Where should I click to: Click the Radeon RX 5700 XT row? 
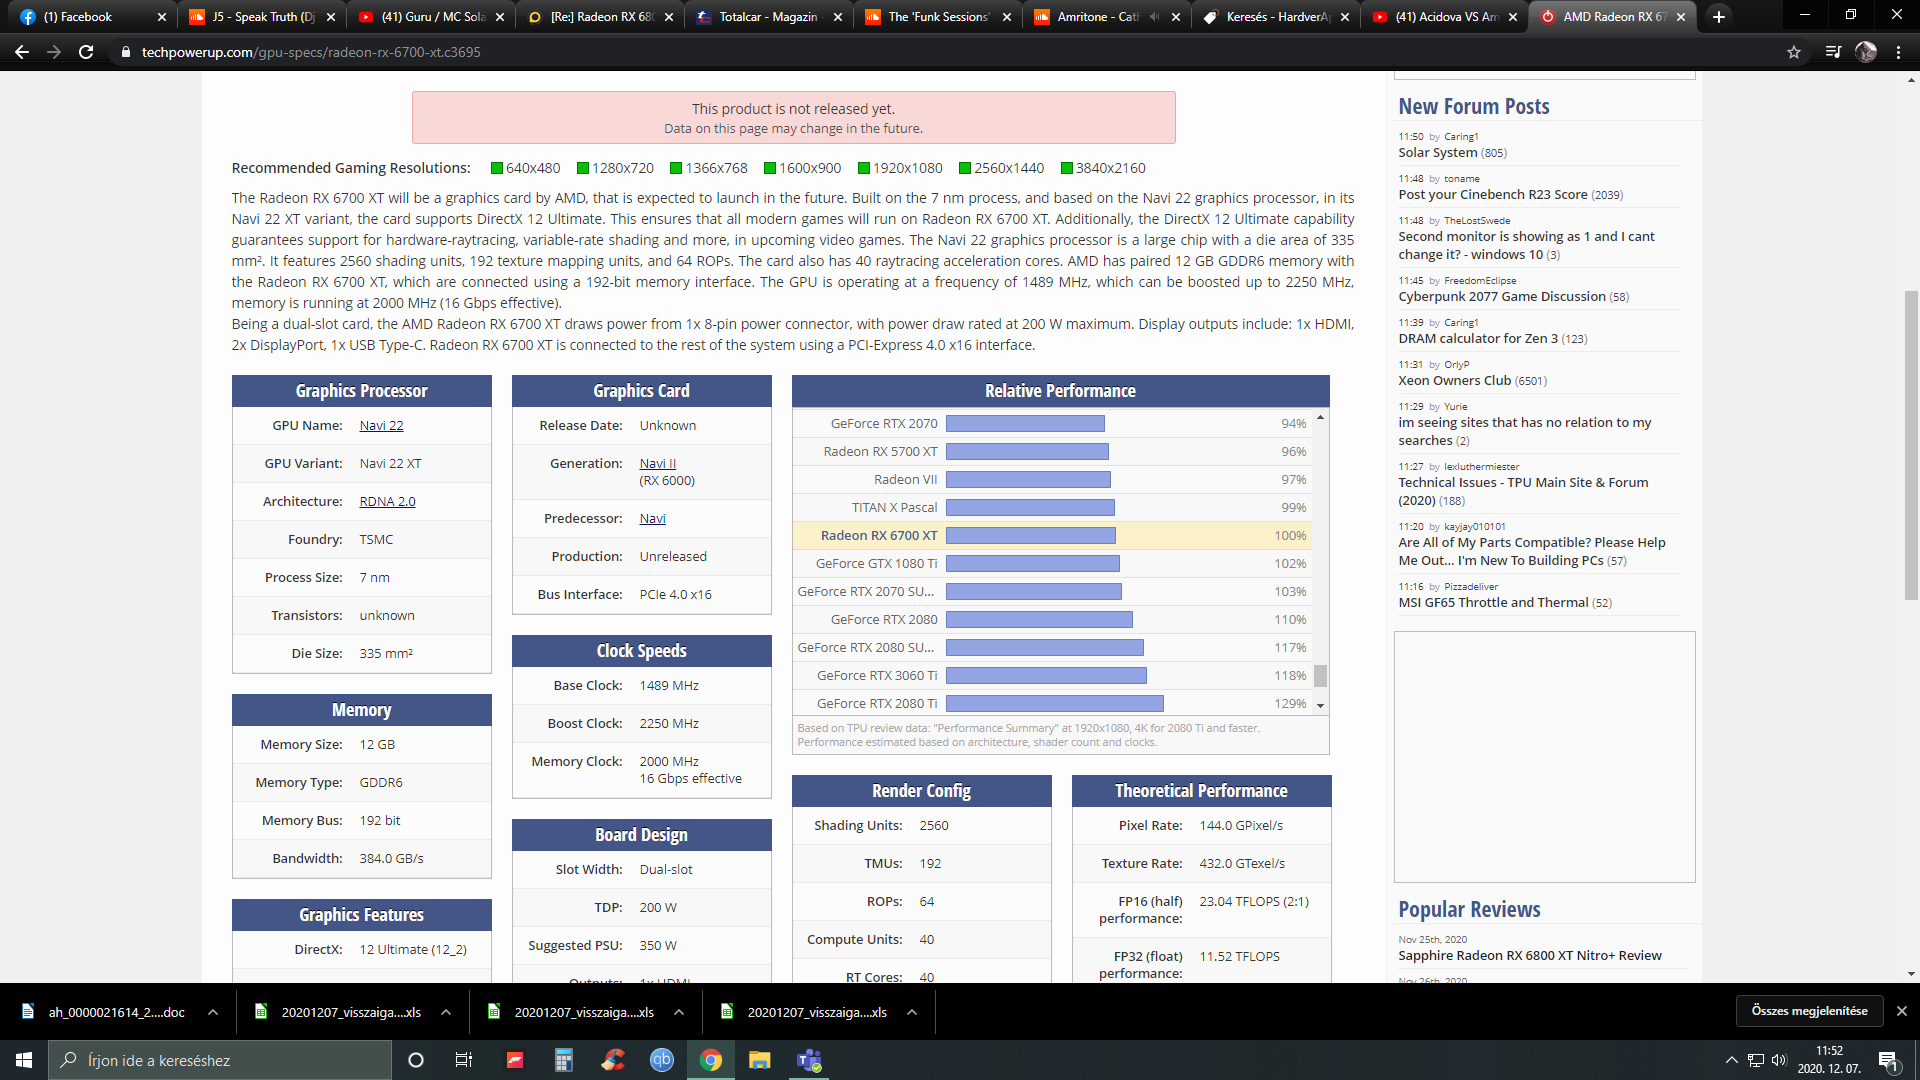(x=1053, y=451)
